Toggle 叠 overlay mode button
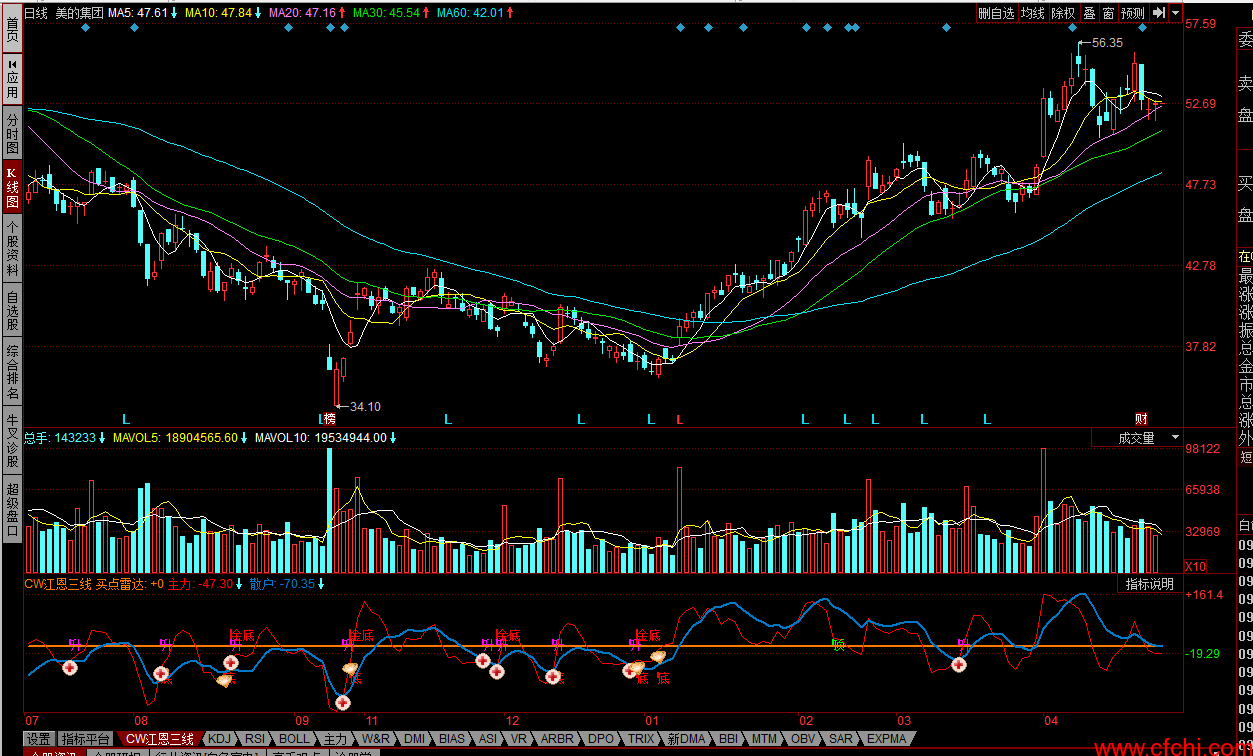Screen dimensions: 1253x756 (x=1089, y=13)
